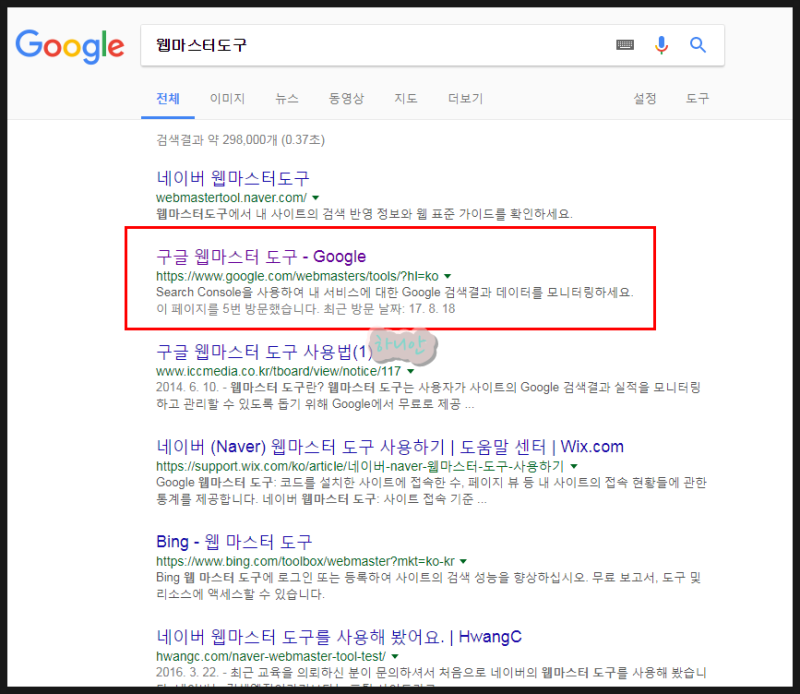Open 구글 웹마스터 도구 사용법(1) result
Screen dimensions: 800x694
point(264,352)
